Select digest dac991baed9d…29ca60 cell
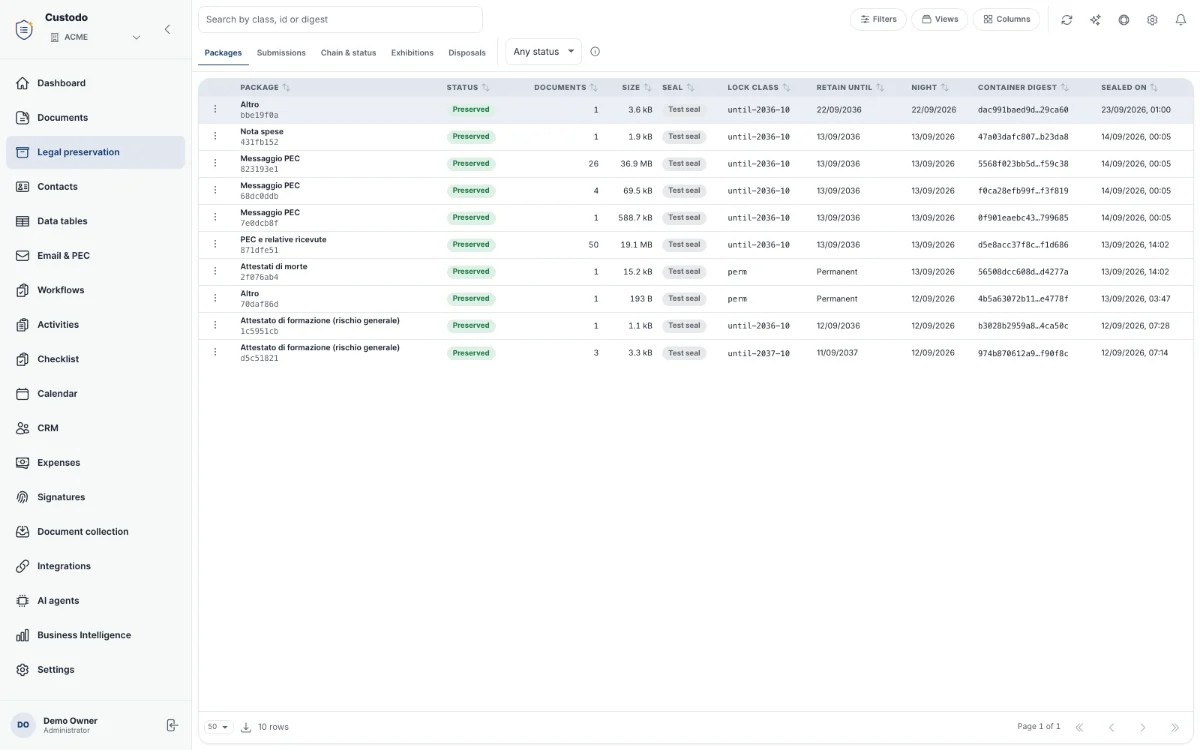 pos(1023,110)
